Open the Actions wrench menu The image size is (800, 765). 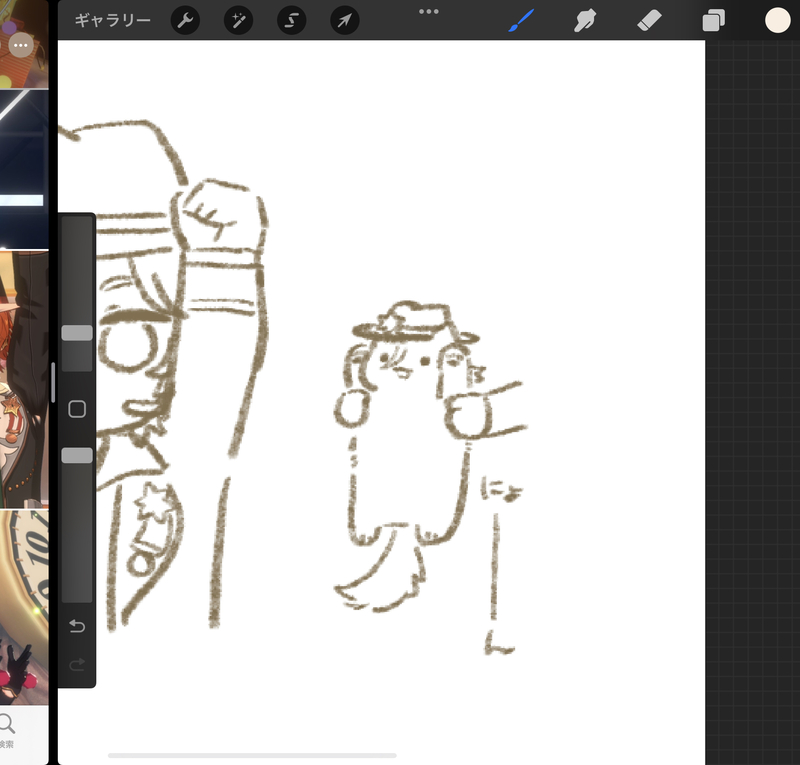pyautogui.click(x=185, y=20)
